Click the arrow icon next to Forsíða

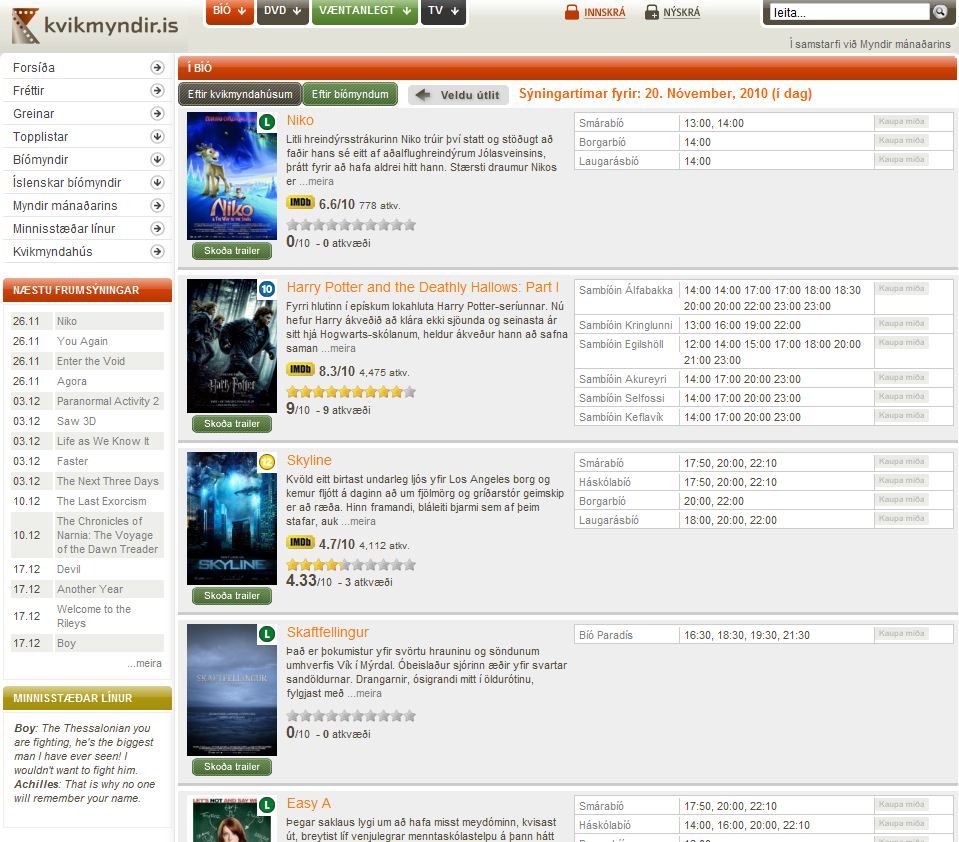click(157, 68)
